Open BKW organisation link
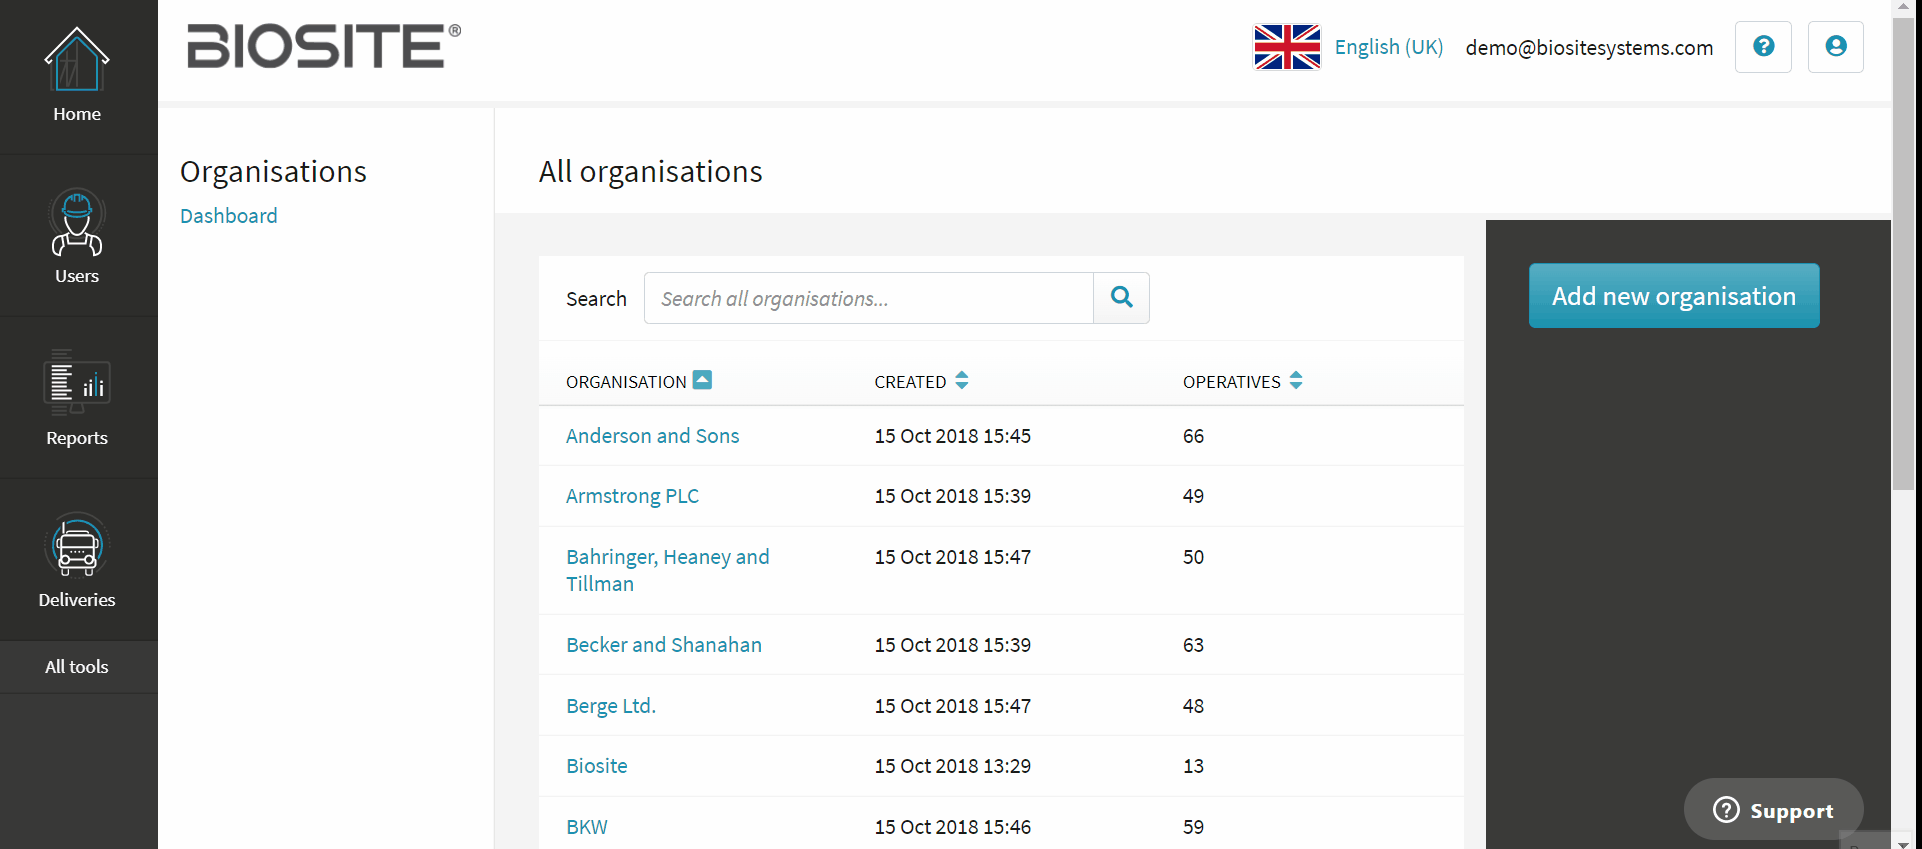The image size is (1922, 849). pos(587,827)
